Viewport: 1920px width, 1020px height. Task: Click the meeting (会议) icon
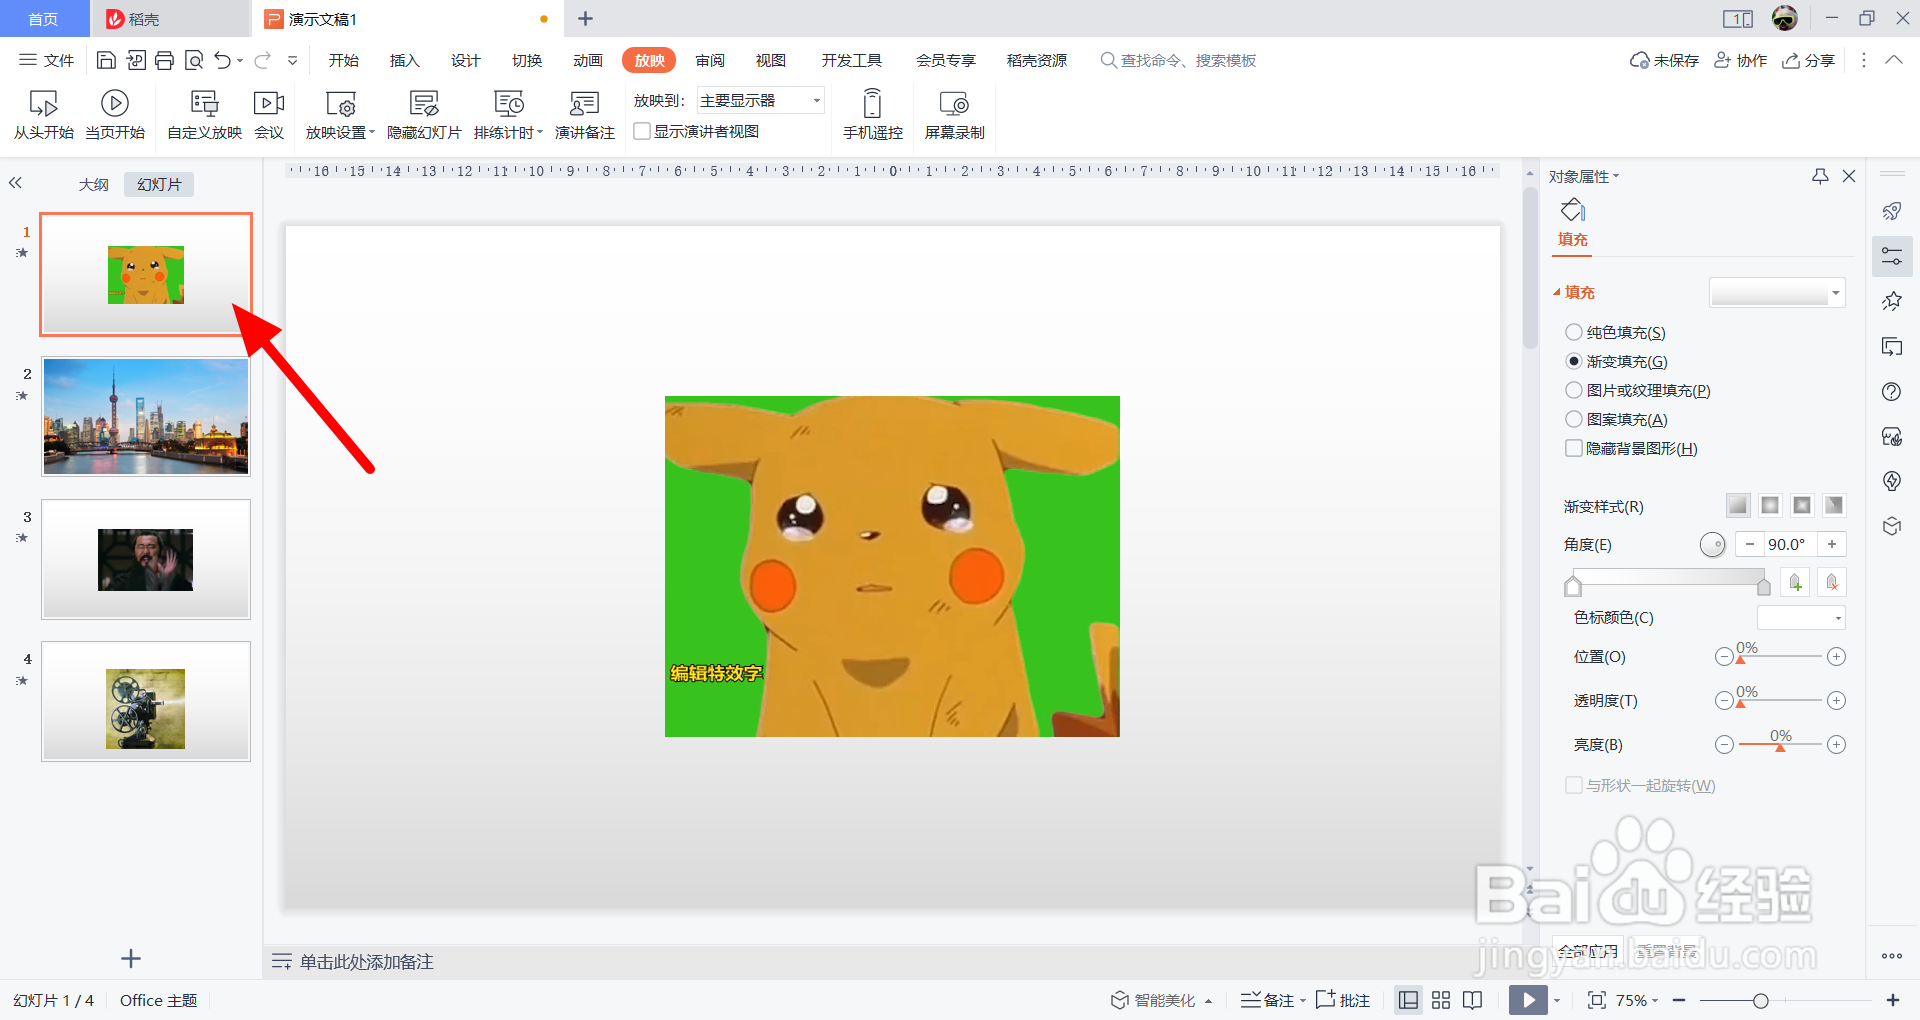269,114
